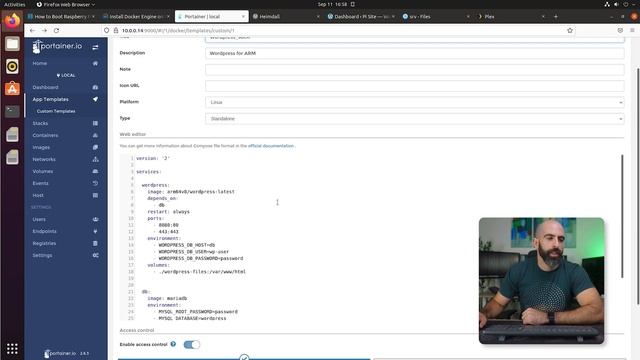Switch to How to Boot Raspberry tab

61,17
